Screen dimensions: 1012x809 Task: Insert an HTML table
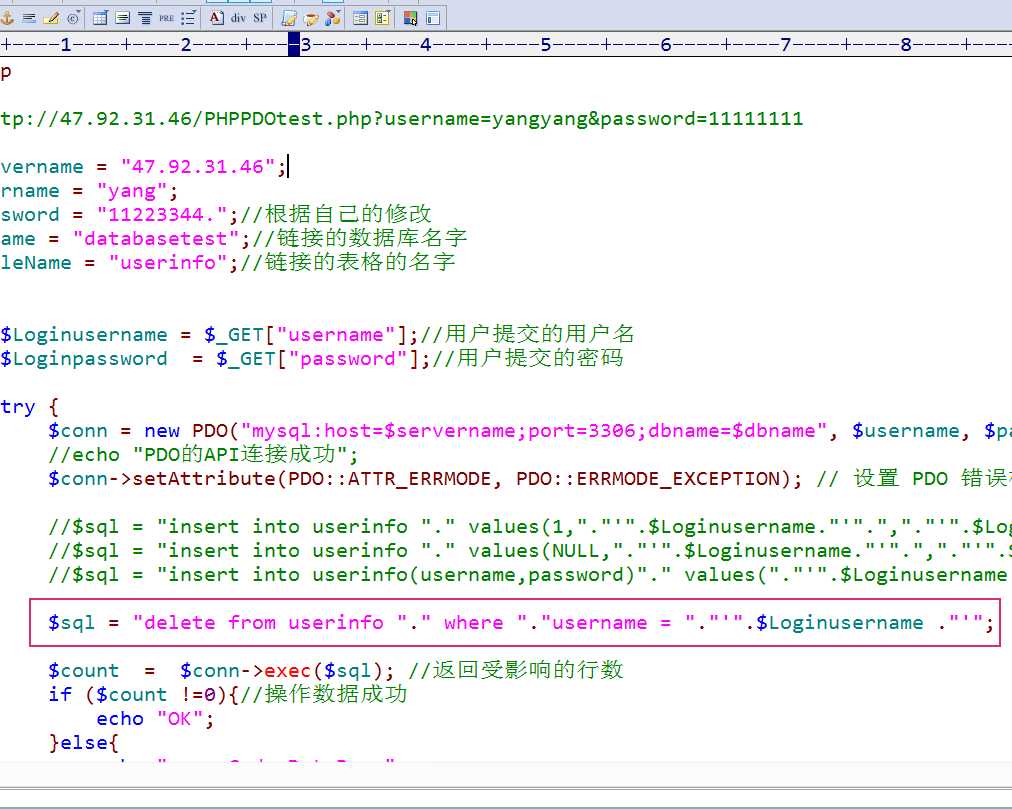pyautogui.click(x=100, y=18)
